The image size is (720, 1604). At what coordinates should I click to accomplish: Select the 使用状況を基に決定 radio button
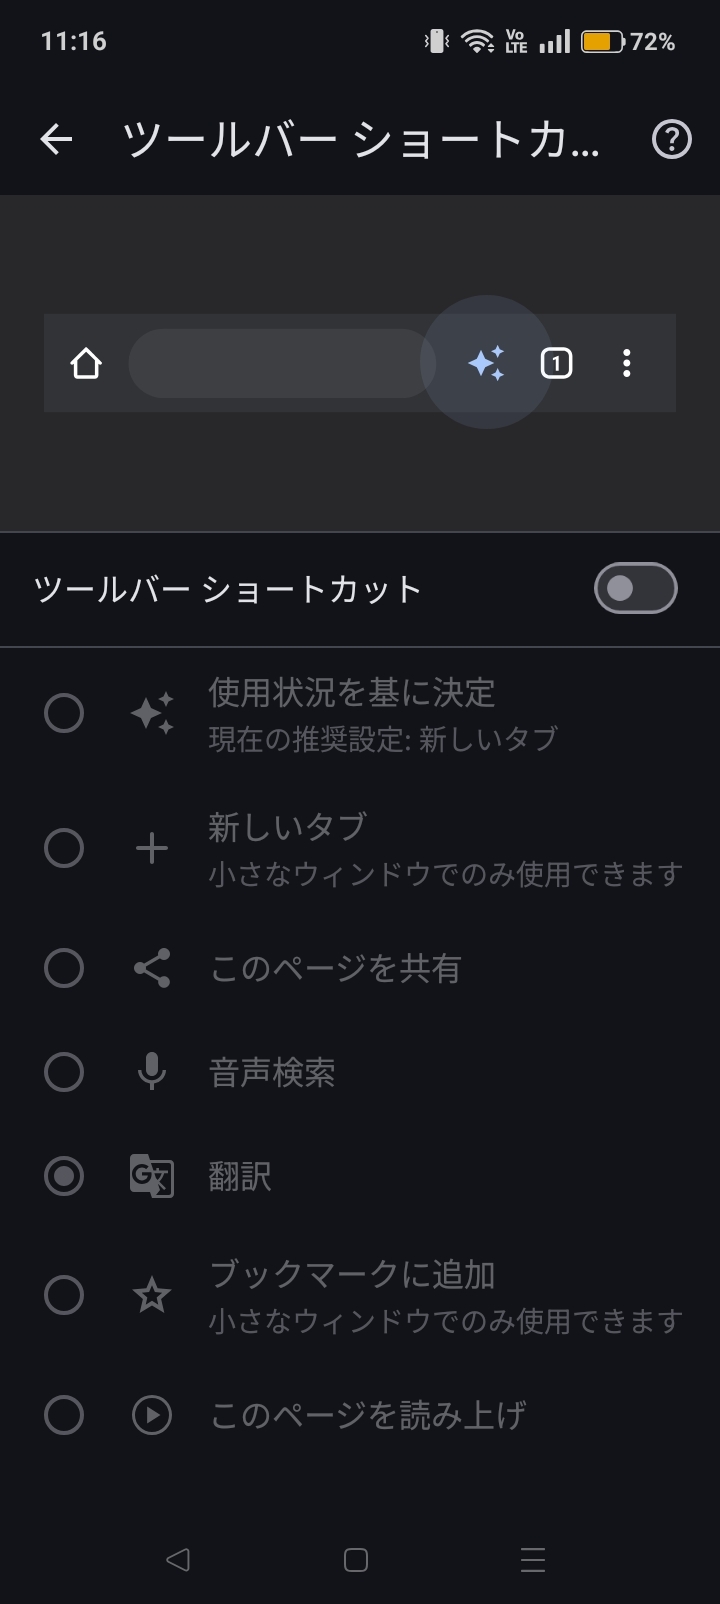pyautogui.click(x=64, y=714)
